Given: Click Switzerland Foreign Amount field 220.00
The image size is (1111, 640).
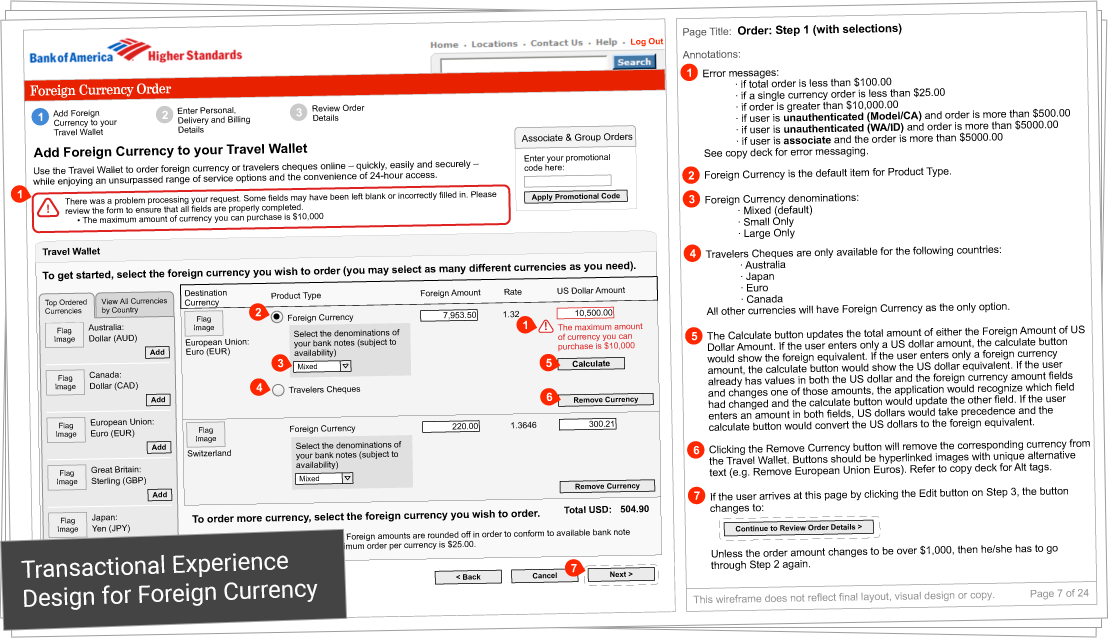Looking at the screenshot, I should (451, 426).
